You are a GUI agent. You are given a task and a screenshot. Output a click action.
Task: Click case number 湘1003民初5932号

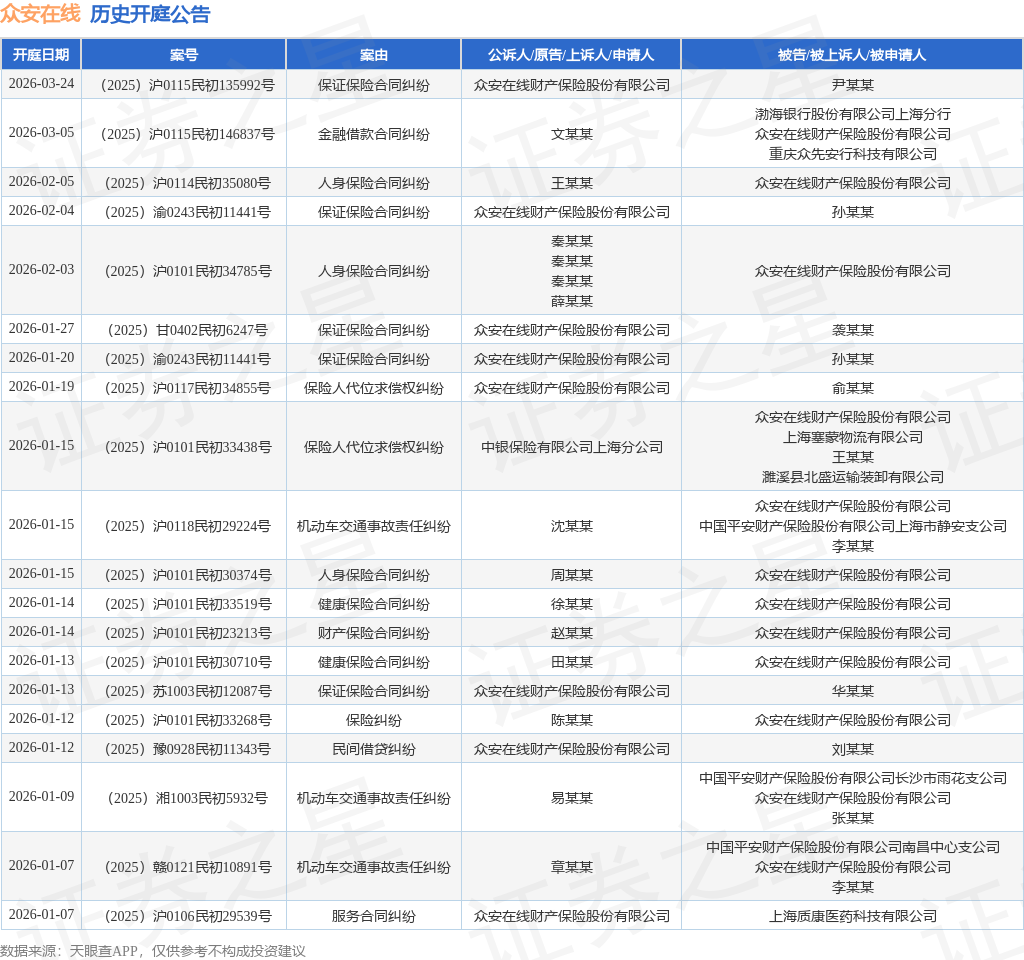(212, 798)
